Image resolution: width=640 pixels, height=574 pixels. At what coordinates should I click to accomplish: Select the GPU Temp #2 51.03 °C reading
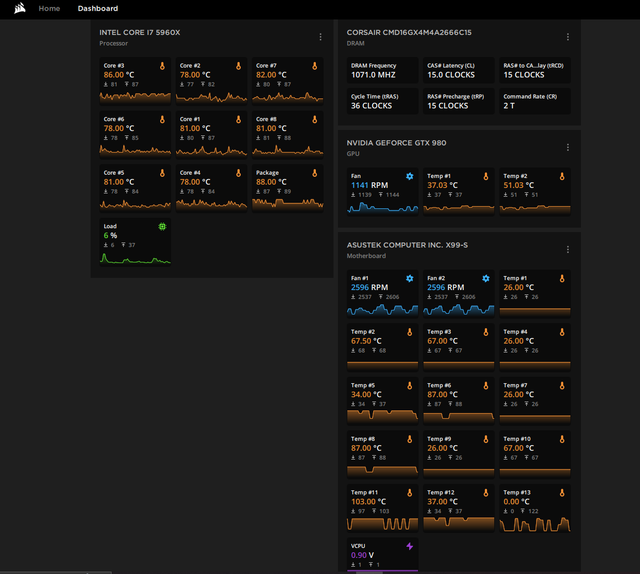point(519,185)
